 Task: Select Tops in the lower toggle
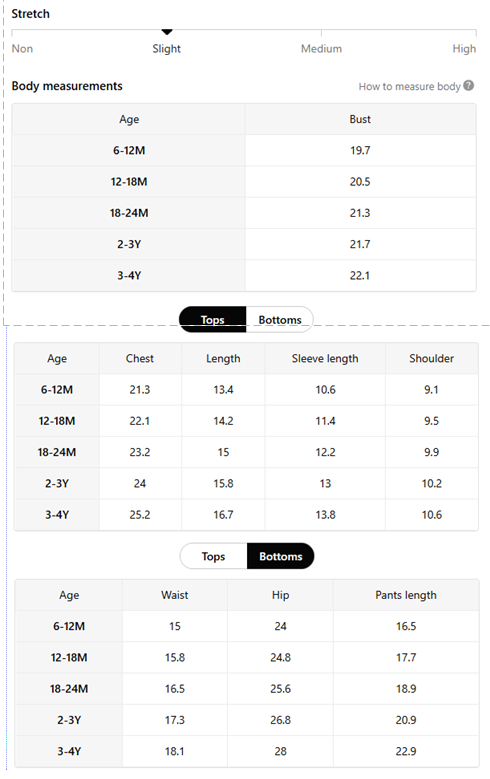tap(213, 556)
